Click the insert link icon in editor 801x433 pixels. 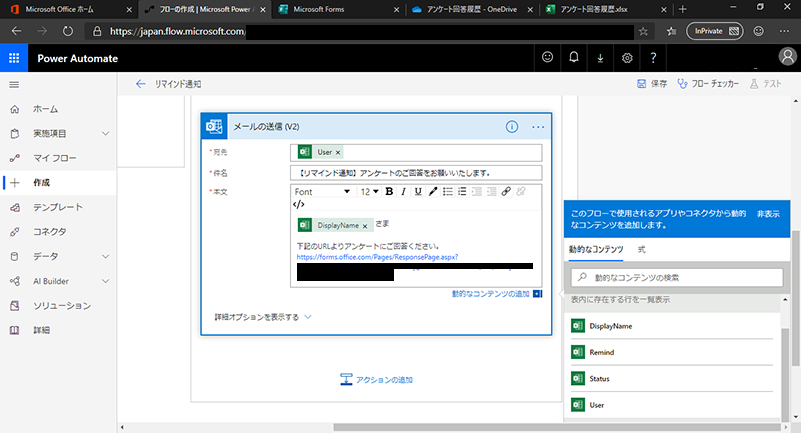(506, 191)
